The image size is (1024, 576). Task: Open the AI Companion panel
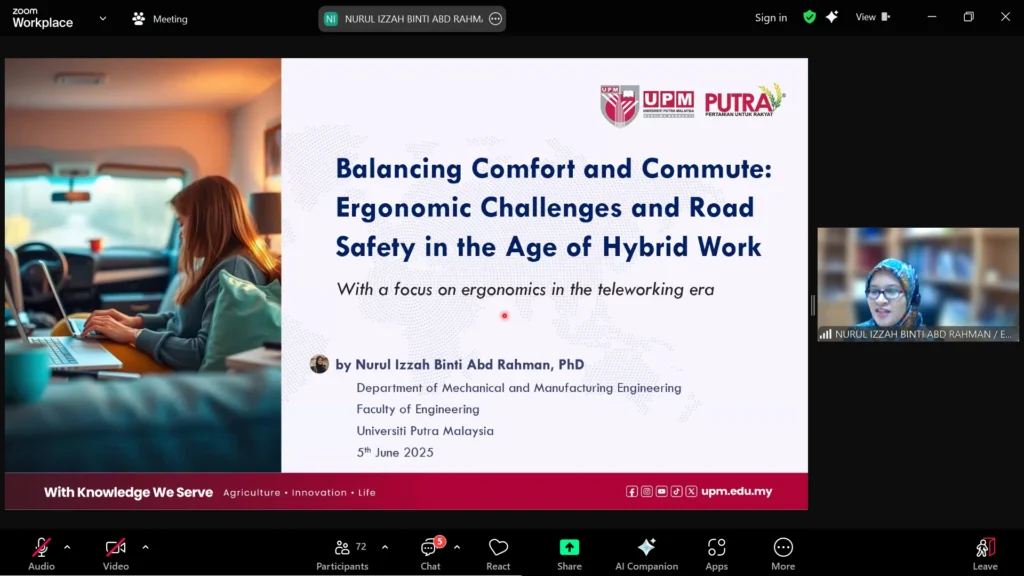(647, 554)
